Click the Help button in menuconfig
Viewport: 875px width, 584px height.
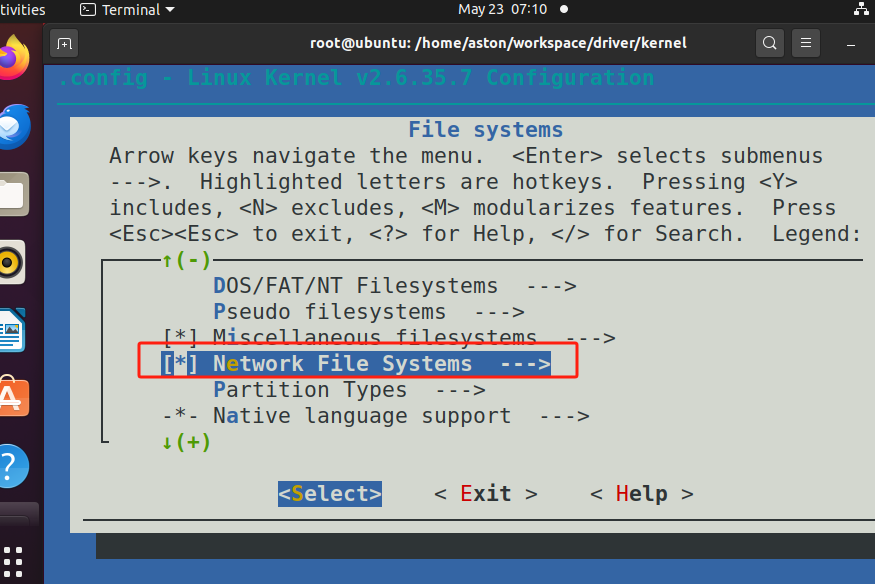642,494
